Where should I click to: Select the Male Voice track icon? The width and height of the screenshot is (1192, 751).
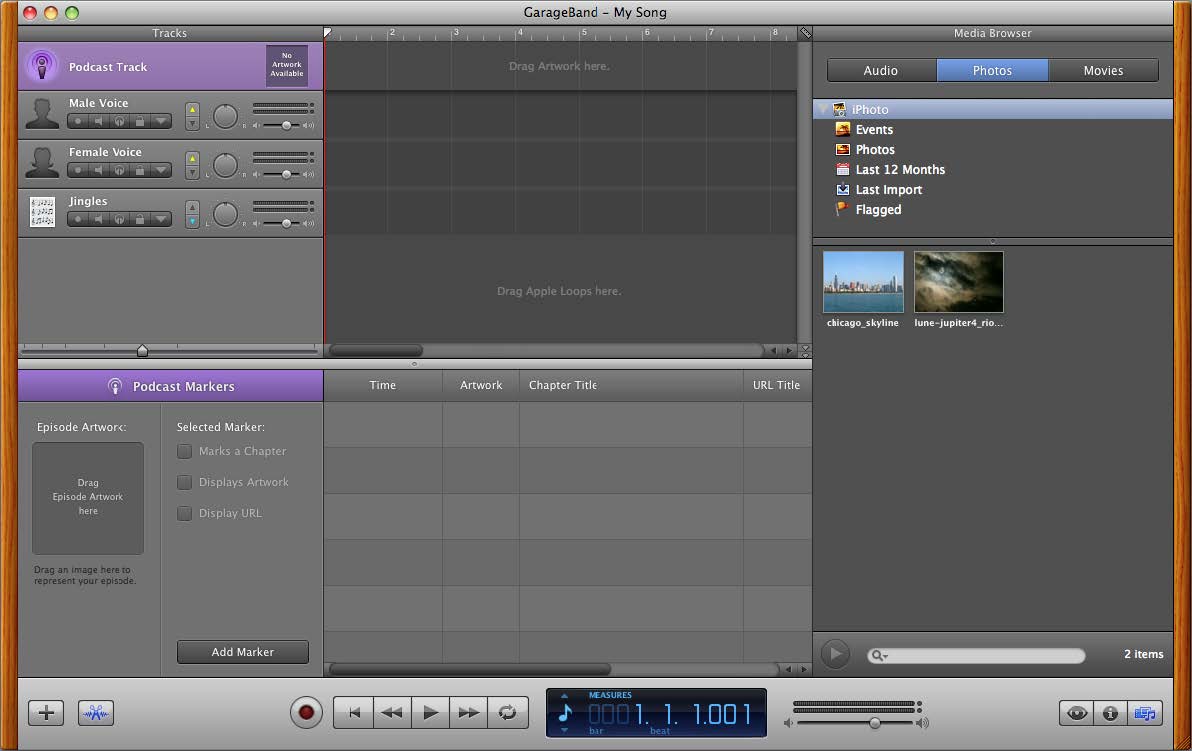click(x=42, y=114)
